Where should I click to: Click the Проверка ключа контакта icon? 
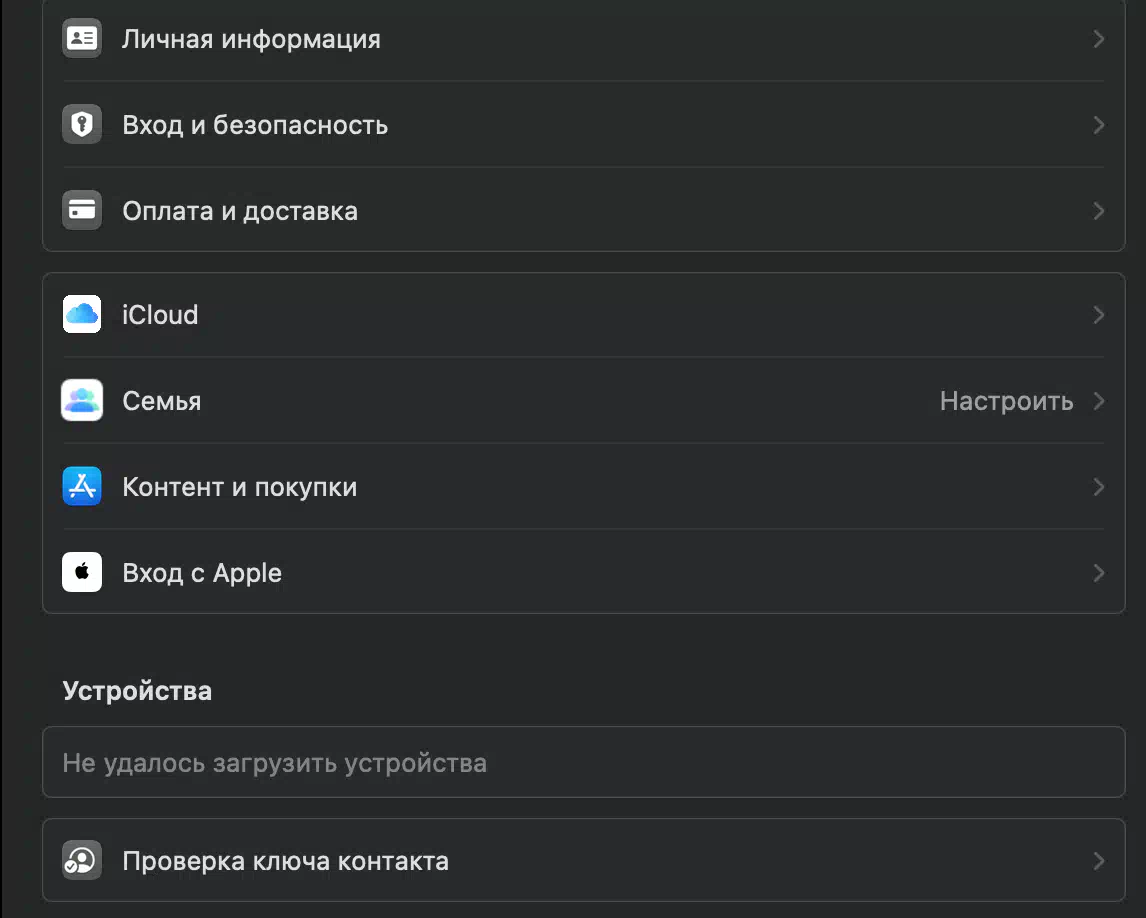[82, 860]
